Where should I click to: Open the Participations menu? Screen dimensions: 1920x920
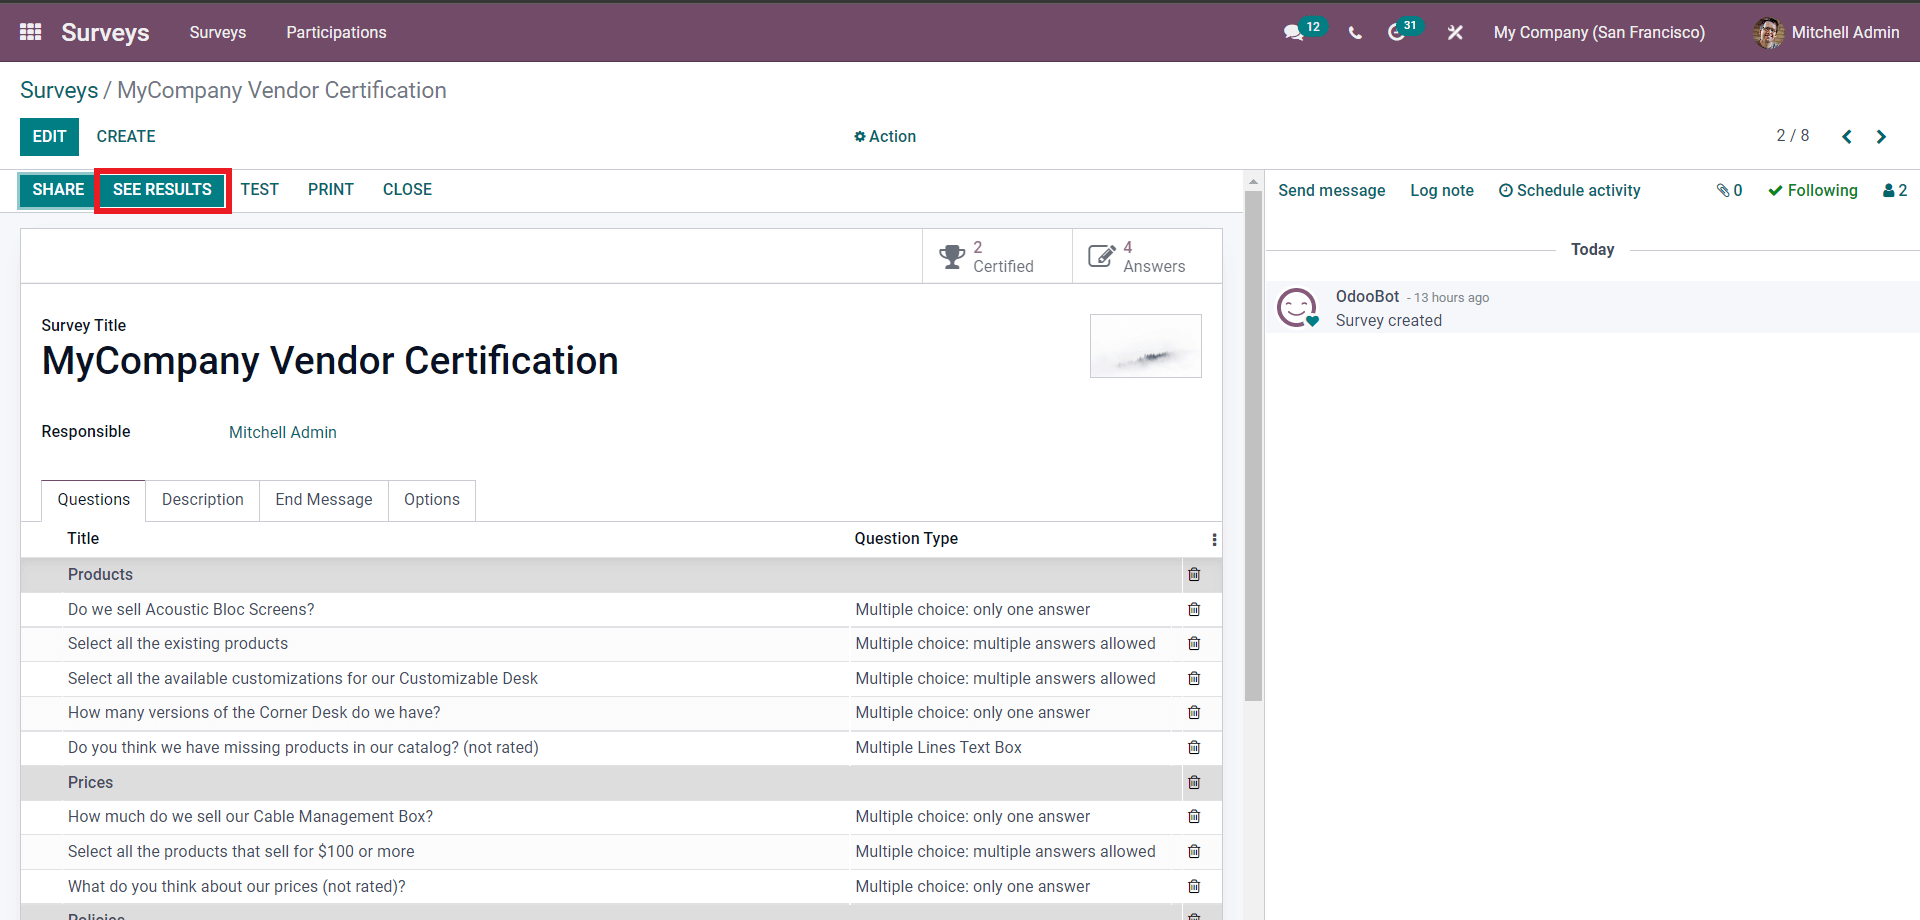click(336, 32)
